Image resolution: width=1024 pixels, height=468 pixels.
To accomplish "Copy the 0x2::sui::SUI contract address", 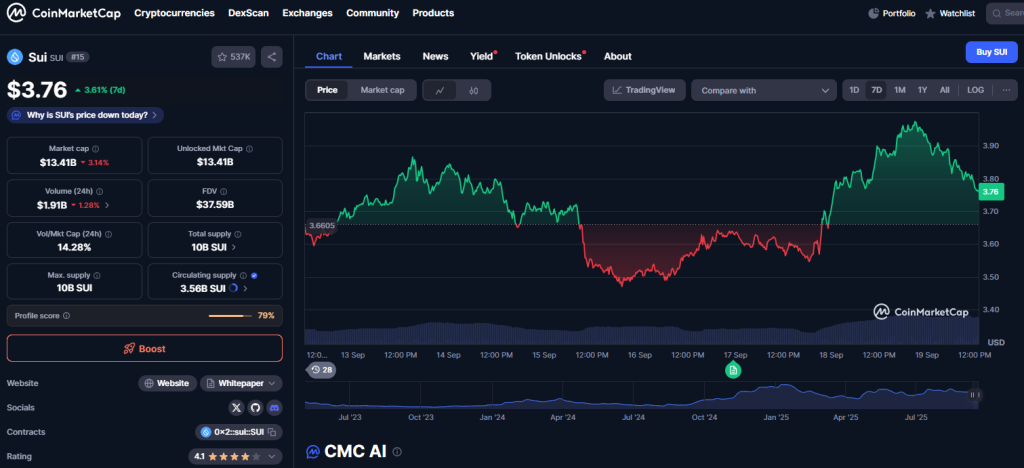I will [271, 432].
